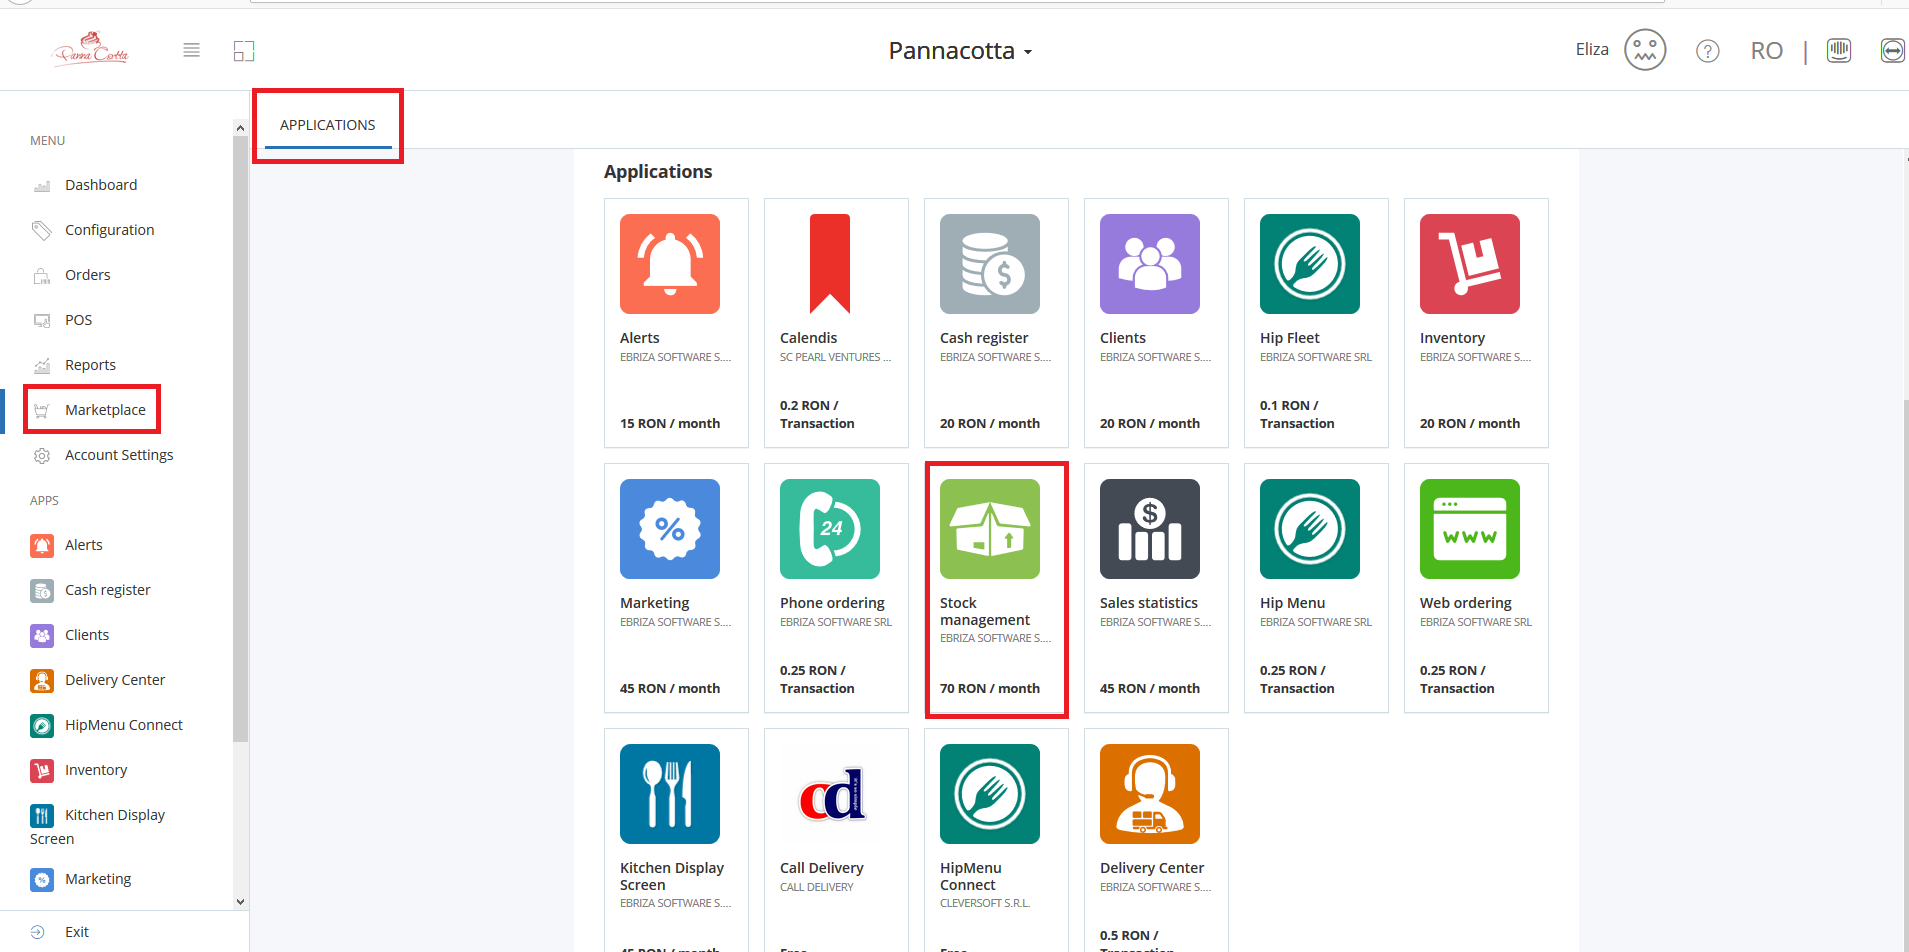Click the '70 RON / month' price text
The height and width of the screenshot is (952, 1909).
pyautogui.click(x=990, y=689)
